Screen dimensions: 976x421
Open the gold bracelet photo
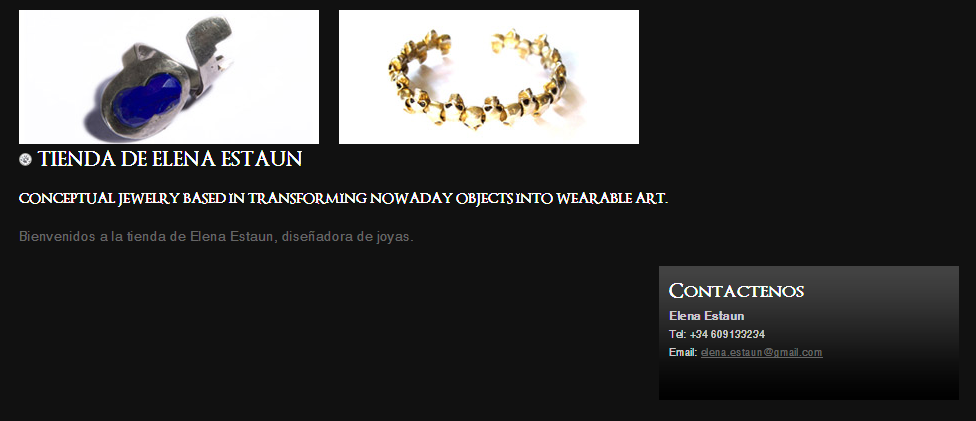point(489,77)
